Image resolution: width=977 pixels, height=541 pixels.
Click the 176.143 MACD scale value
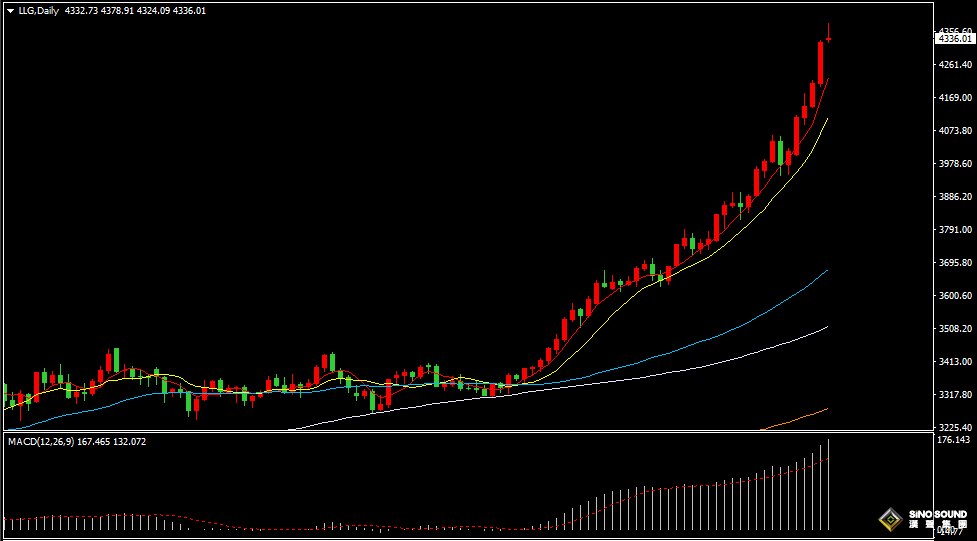(x=953, y=440)
